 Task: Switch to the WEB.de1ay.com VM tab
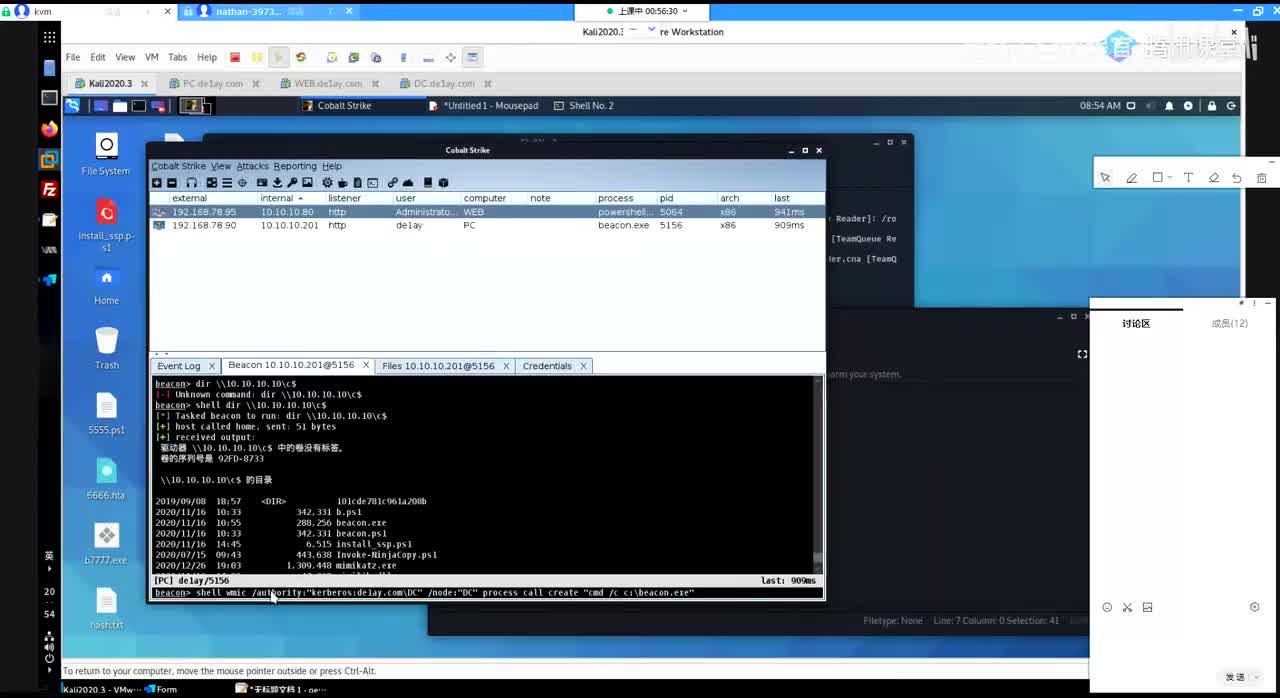pos(327,84)
